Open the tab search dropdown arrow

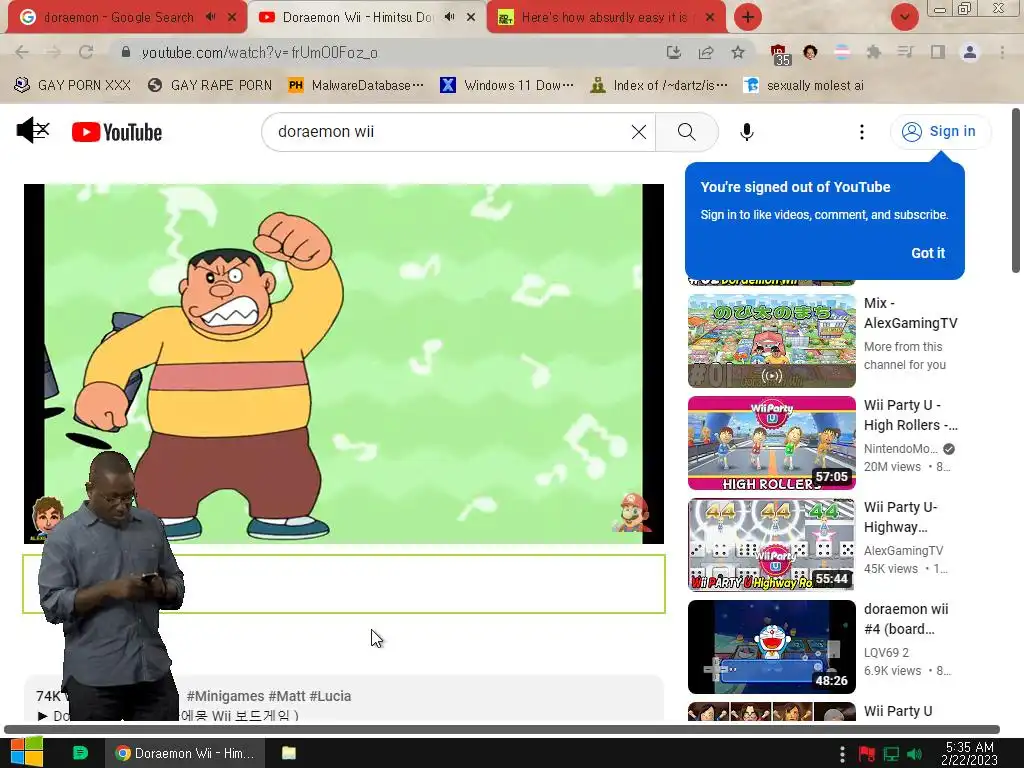coord(904,17)
